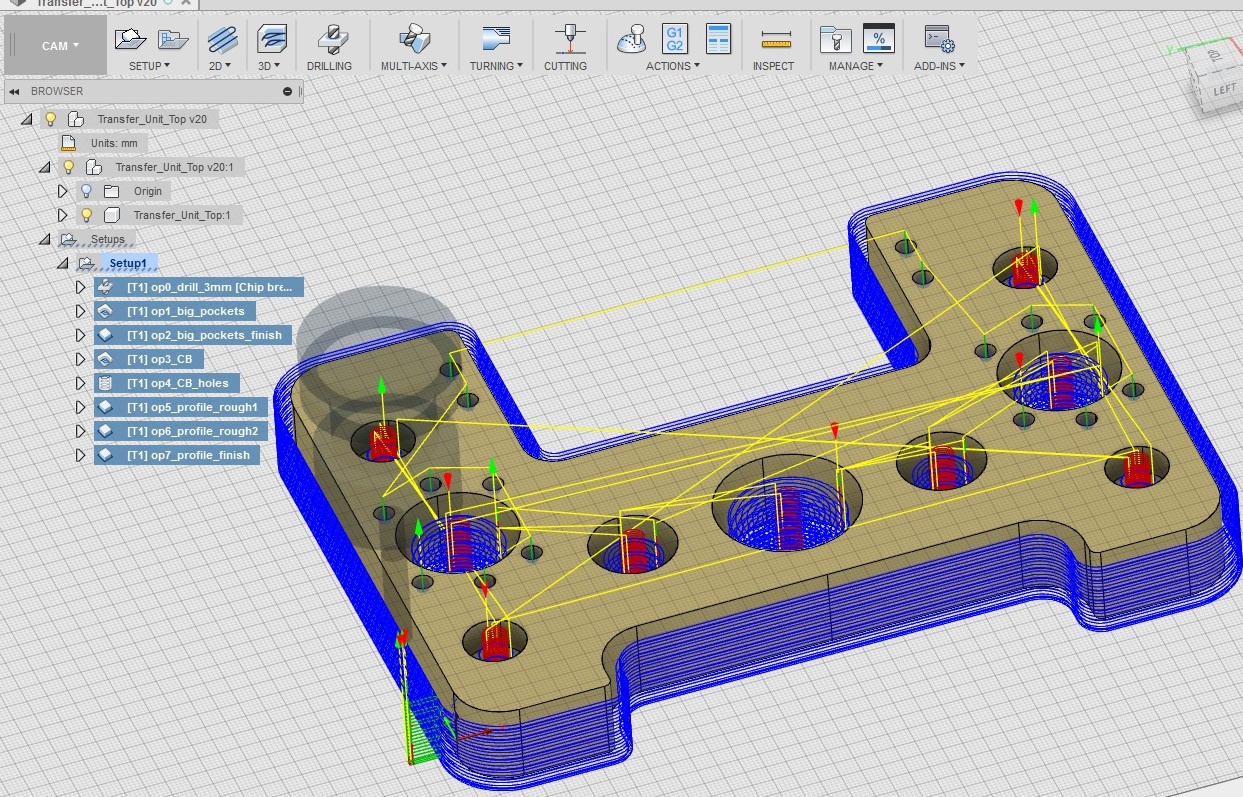Open the Tool Library icon in Manage
1243x797 pixels.
(835, 40)
